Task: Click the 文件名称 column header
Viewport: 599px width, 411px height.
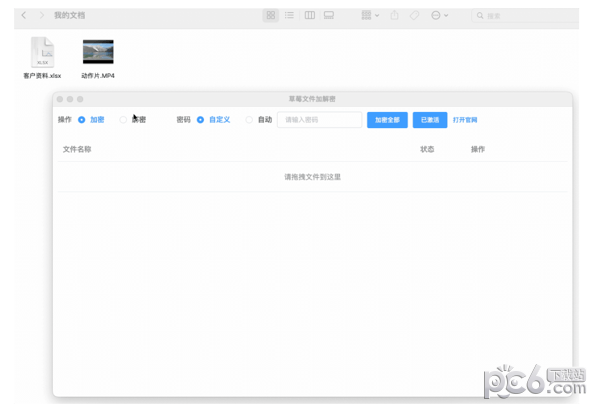Action: (77, 149)
